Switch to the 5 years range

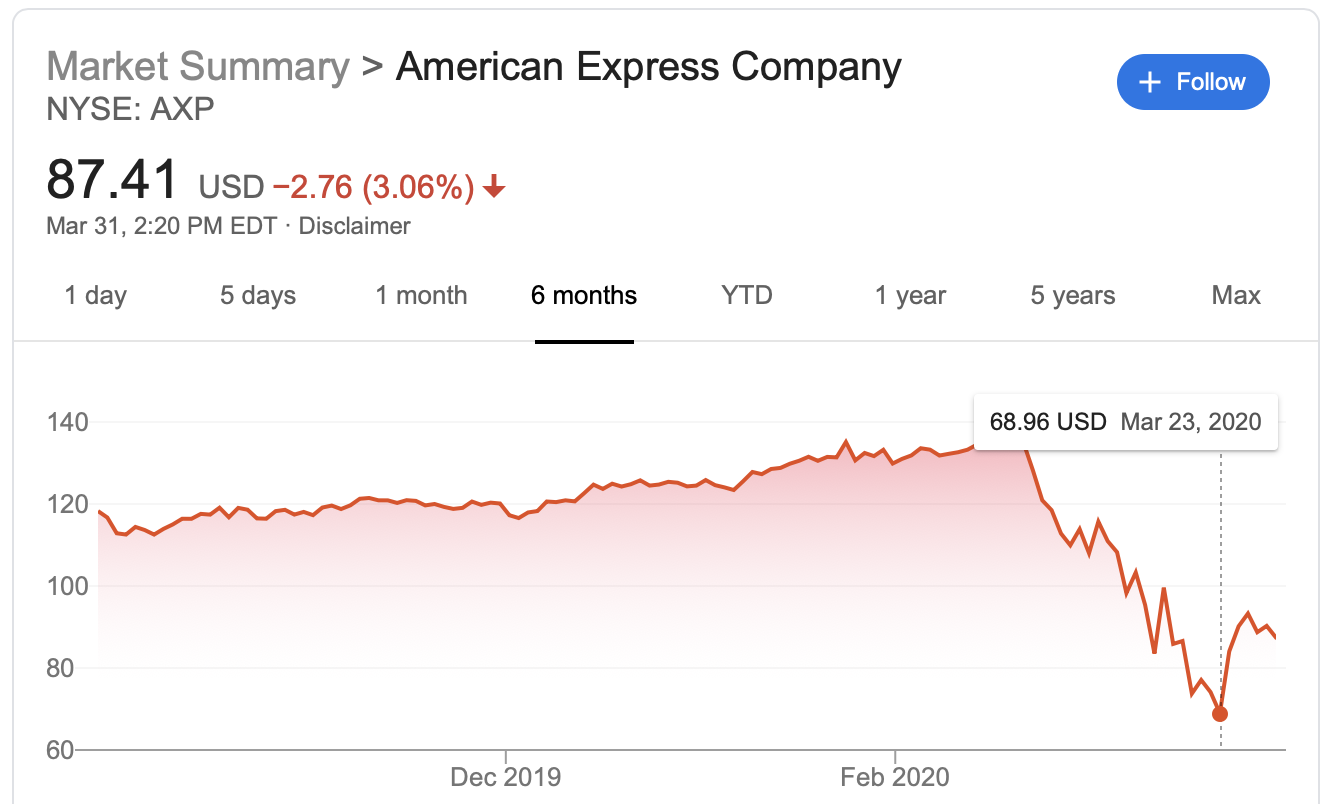tap(1072, 295)
